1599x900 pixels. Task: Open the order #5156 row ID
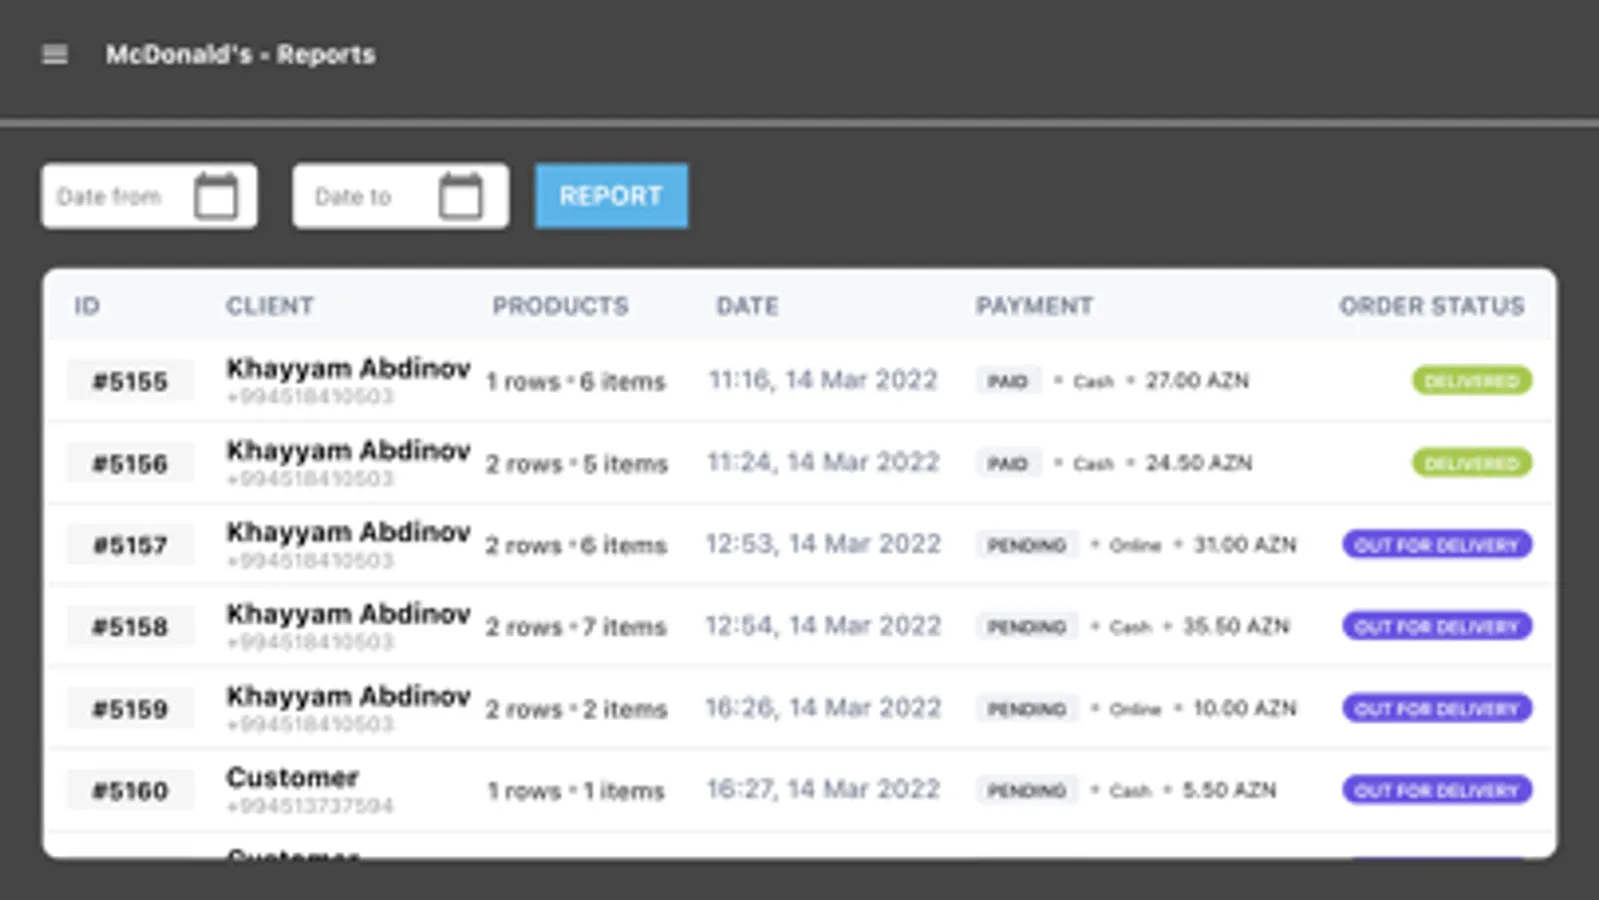130,463
